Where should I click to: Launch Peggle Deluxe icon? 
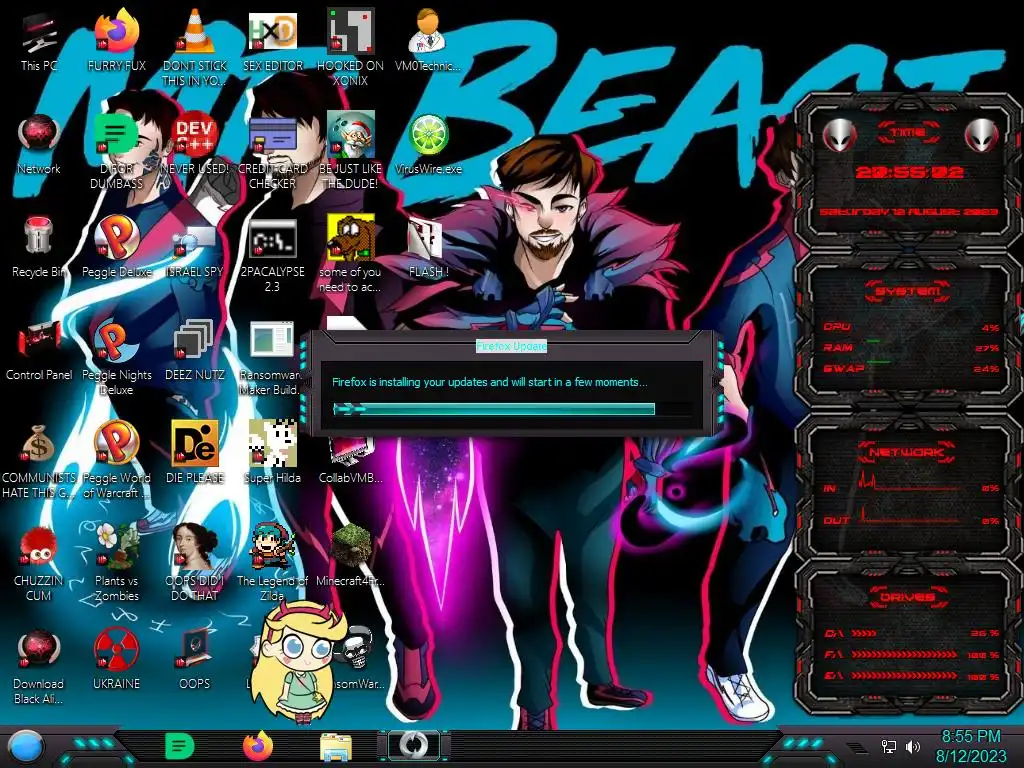[116, 238]
